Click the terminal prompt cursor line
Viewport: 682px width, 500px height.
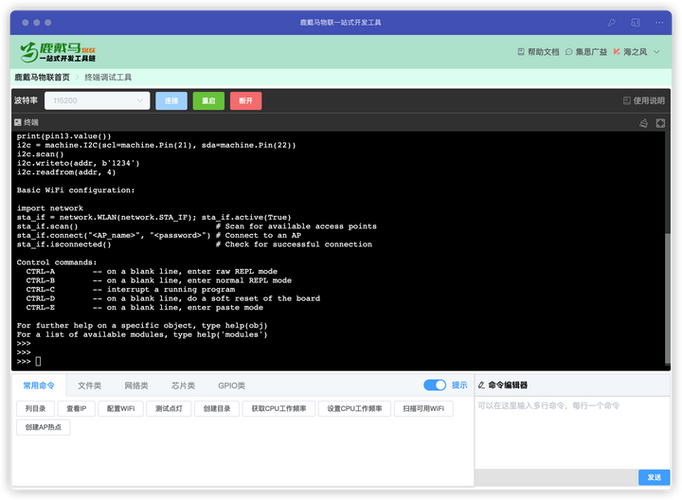click(29, 361)
